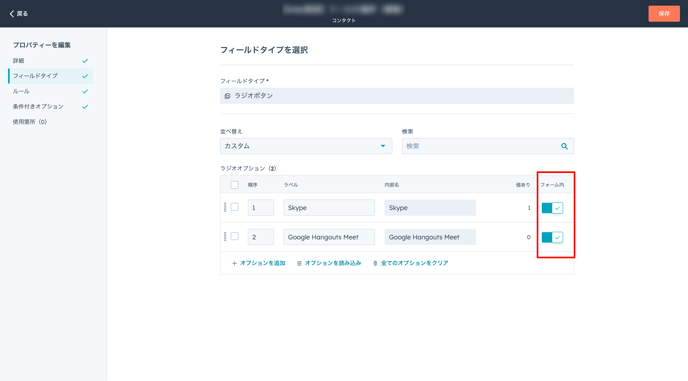Click the dropdown caret in sort box
Screen dimensions: 688x381
[x=383, y=146]
